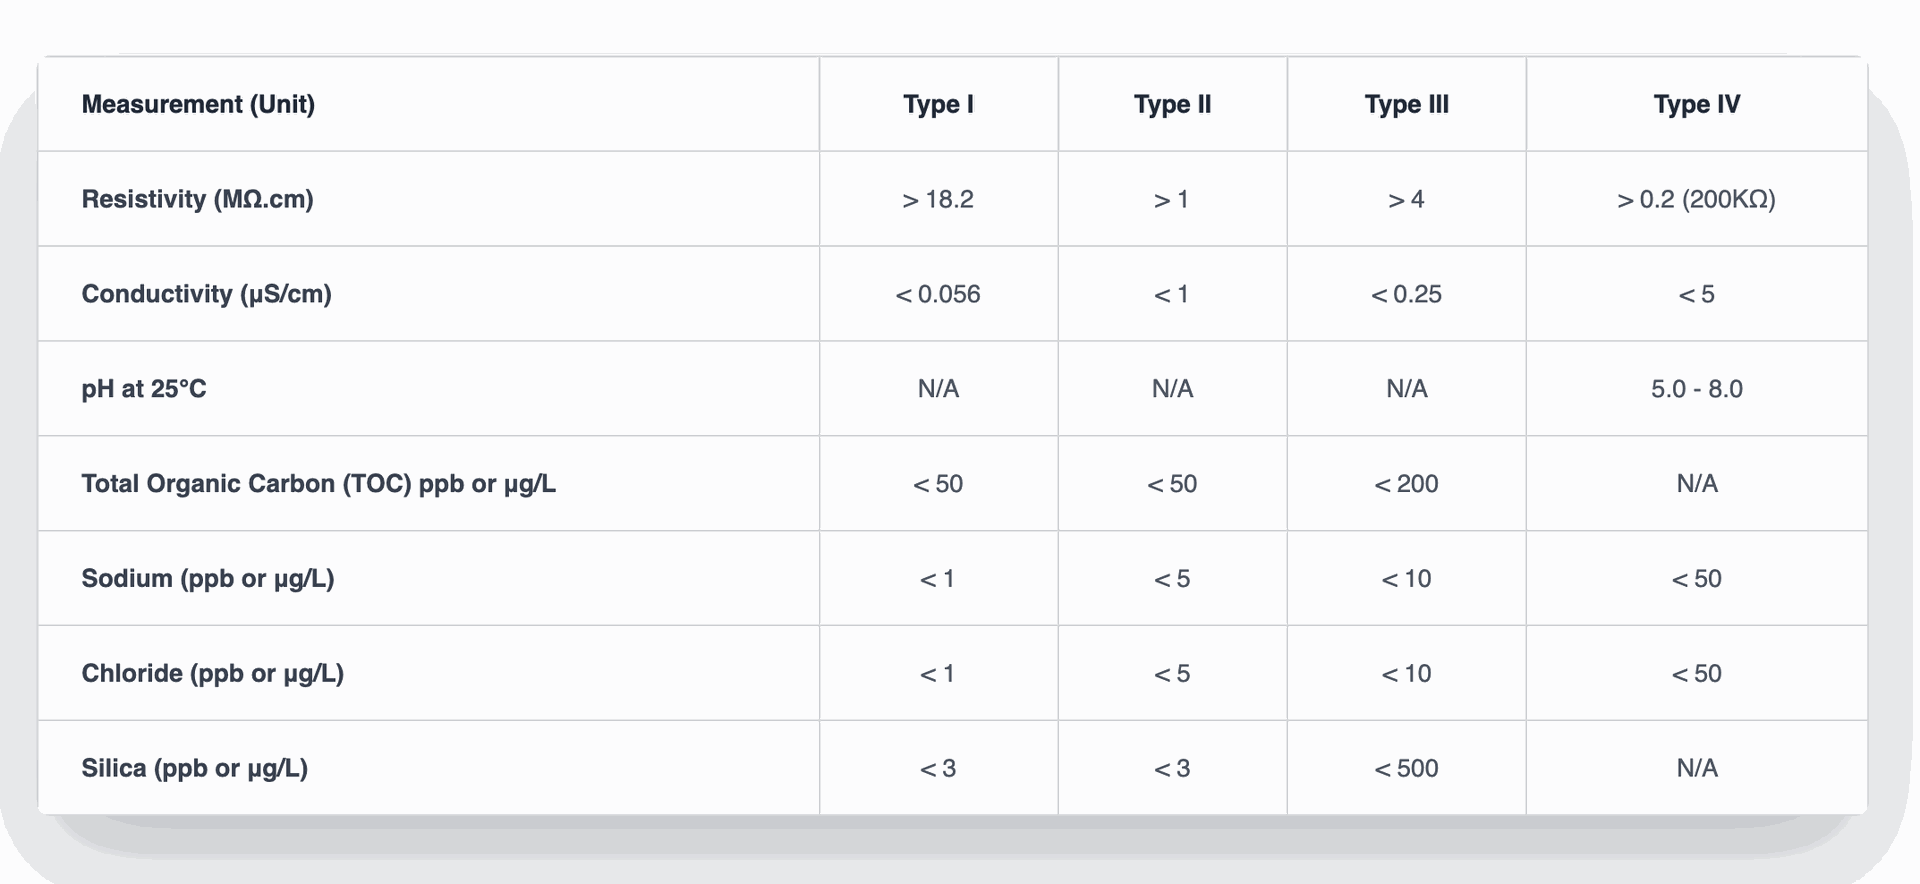1920x884 pixels.
Task: Select the "Chloride (ppb or µg/L)" row label
Action: 212,673
